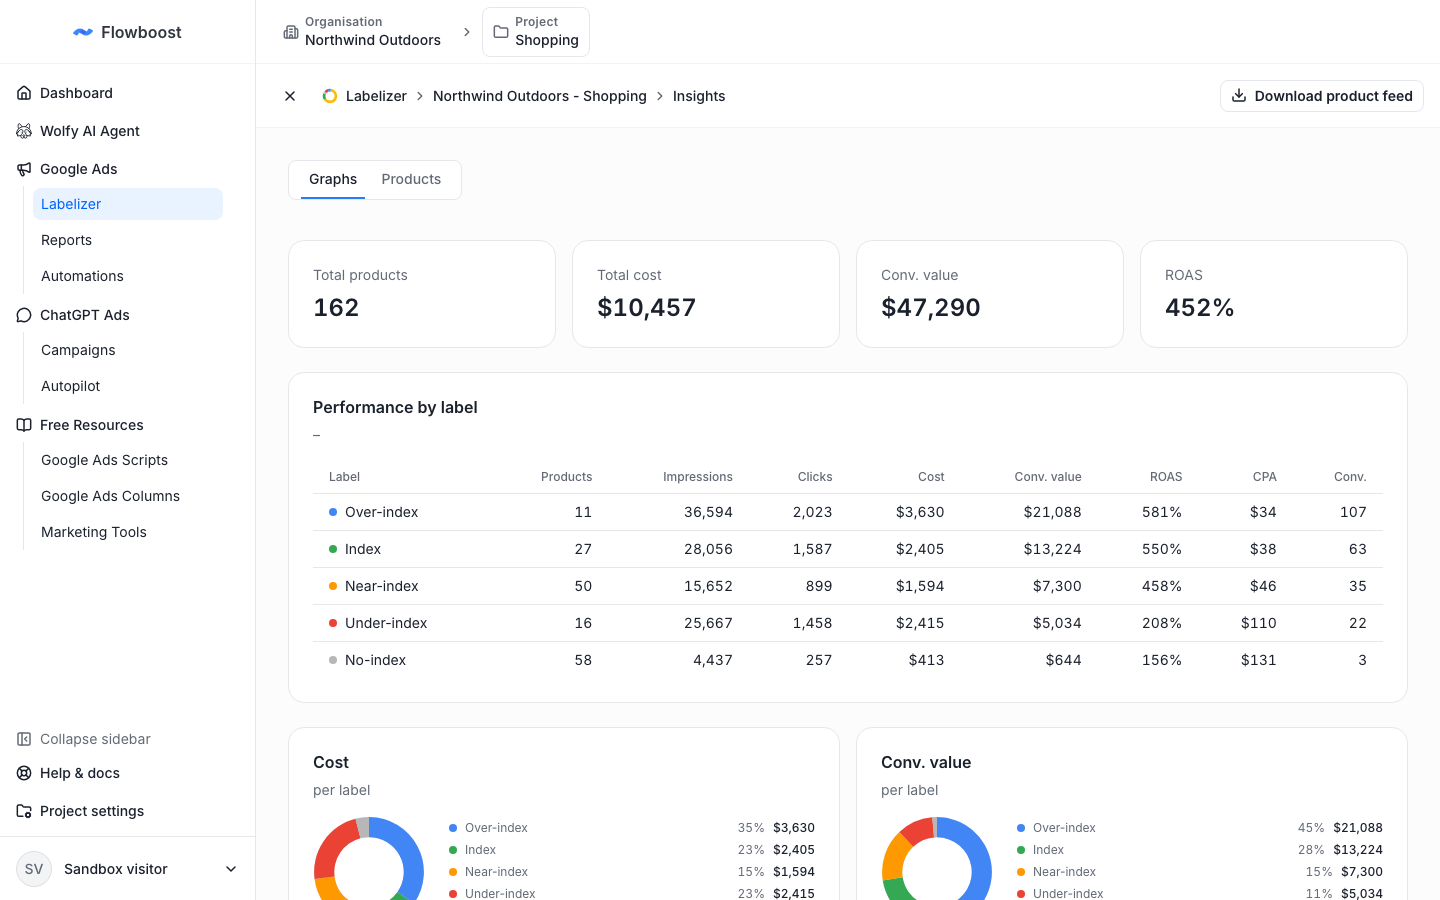Click the Clicks column header
This screenshot has height=900, width=1440.
pos(815,477)
